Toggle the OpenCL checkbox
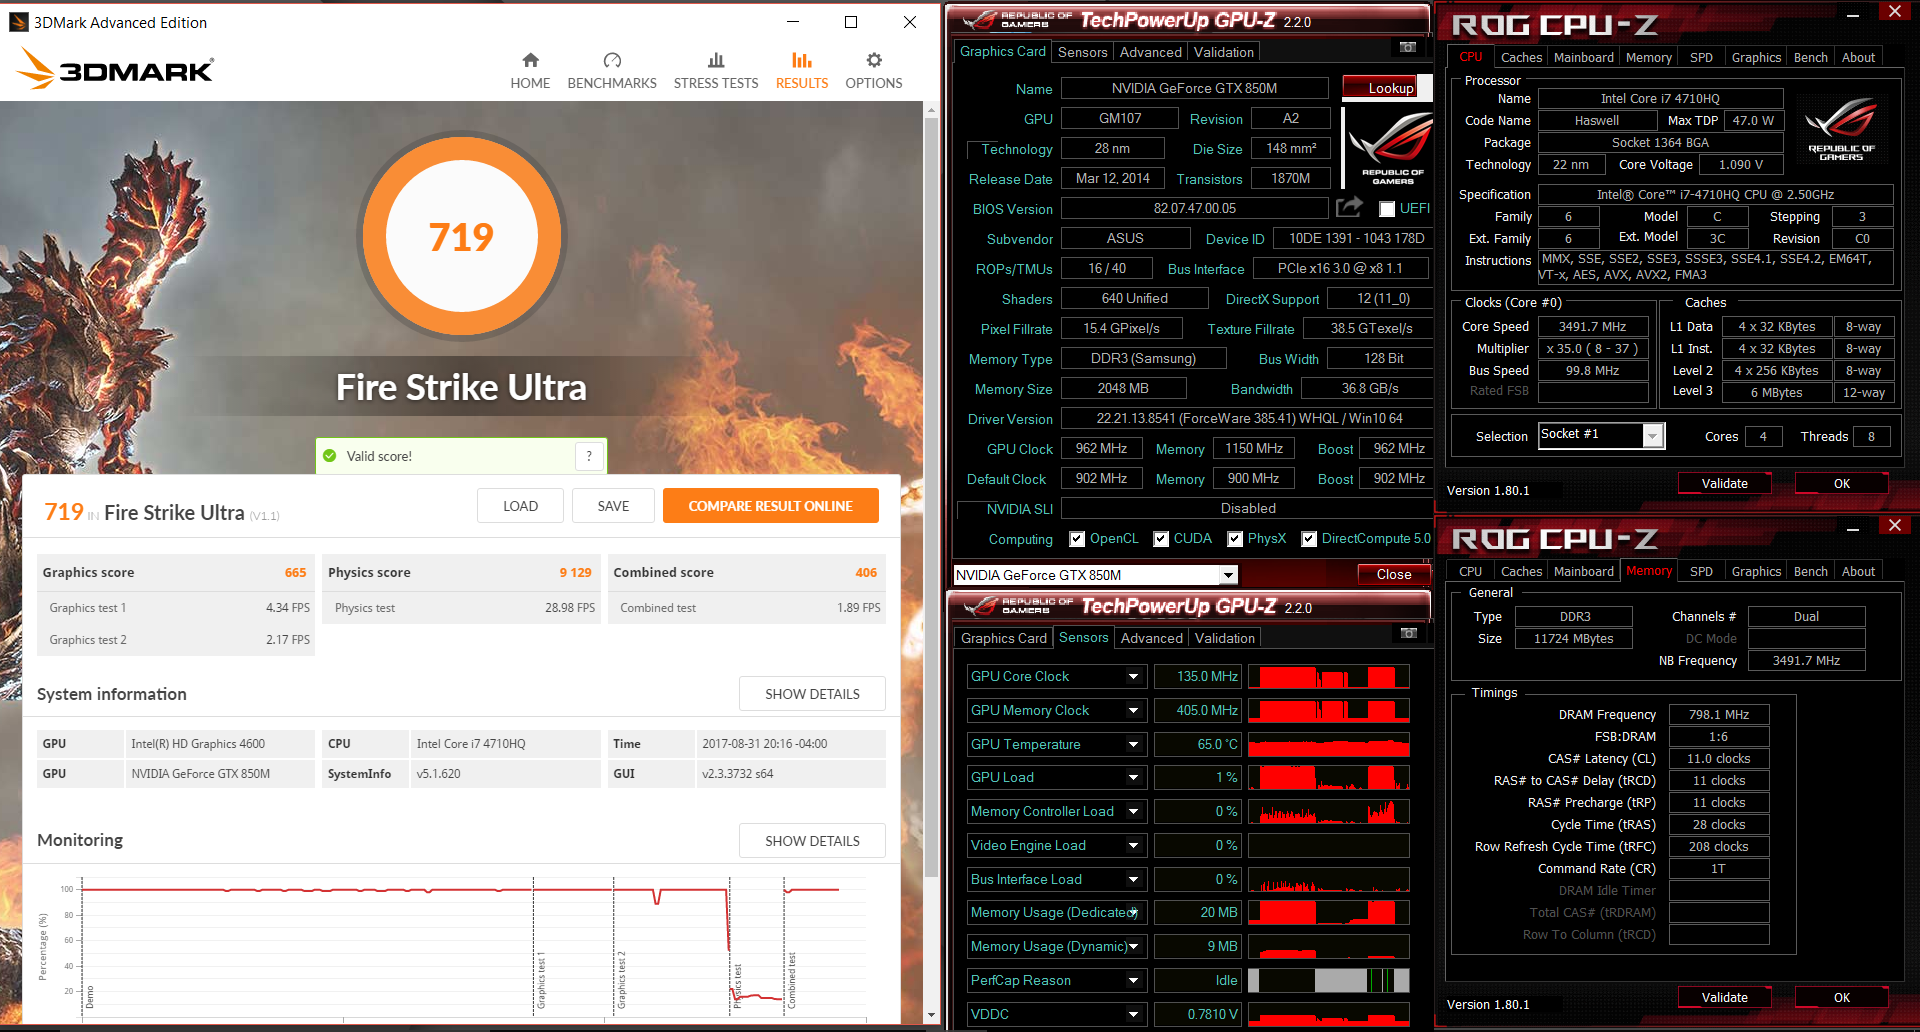This screenshot has height=1032, width=1920. pyautogui.click(x=1077, y=539)
